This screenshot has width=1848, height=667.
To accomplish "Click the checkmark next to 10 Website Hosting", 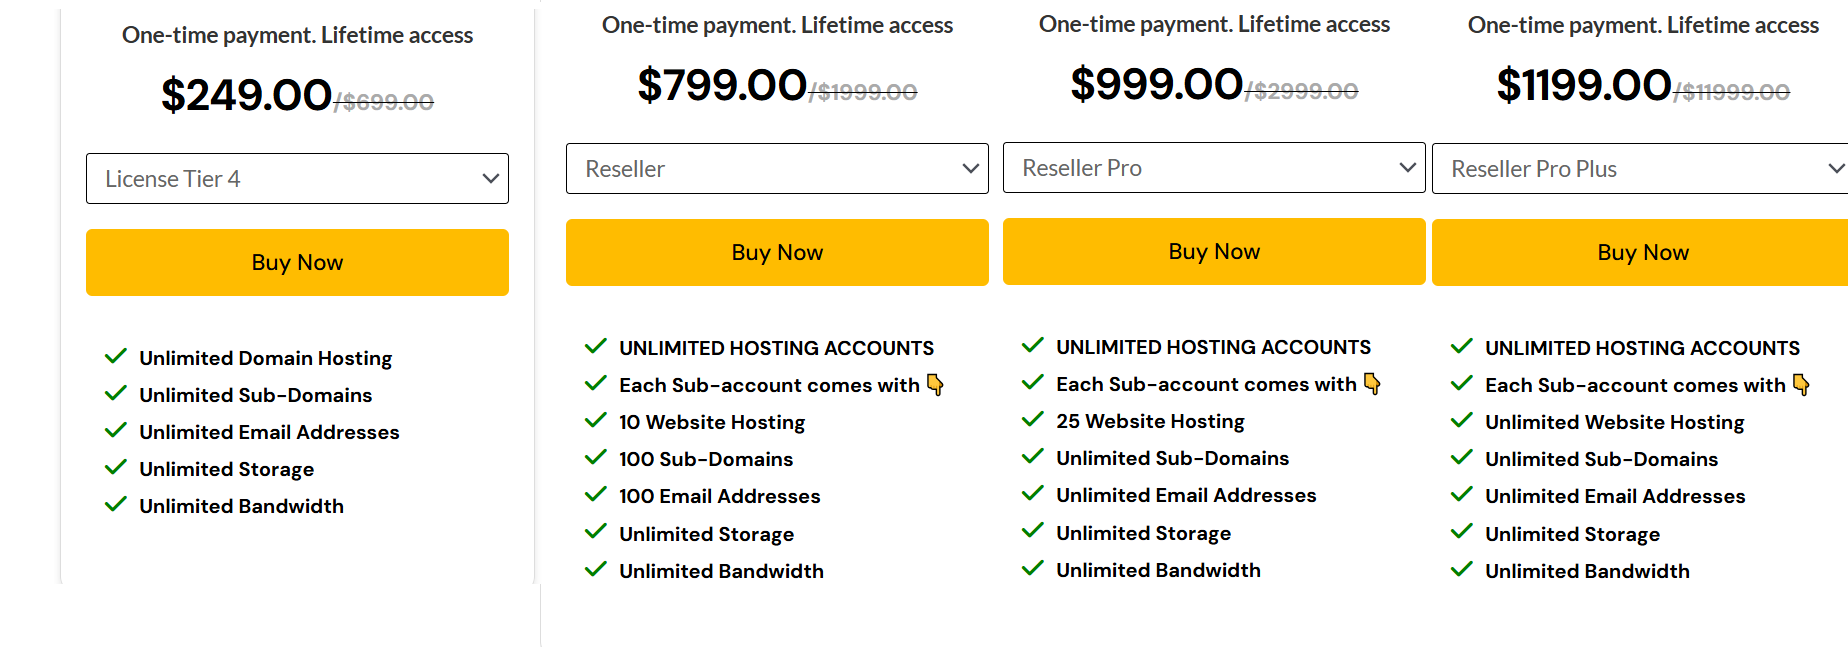I will tap(596, 421).
